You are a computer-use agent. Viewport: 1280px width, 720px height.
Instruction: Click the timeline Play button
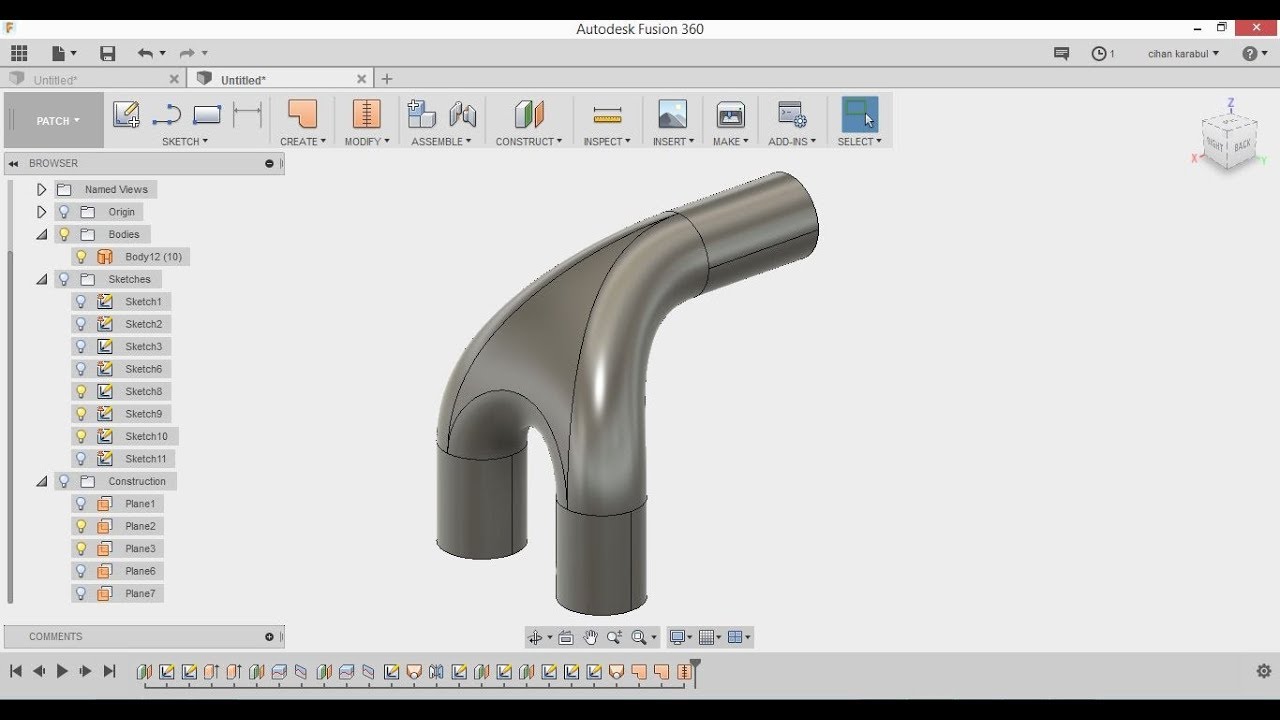pos(62,672)
